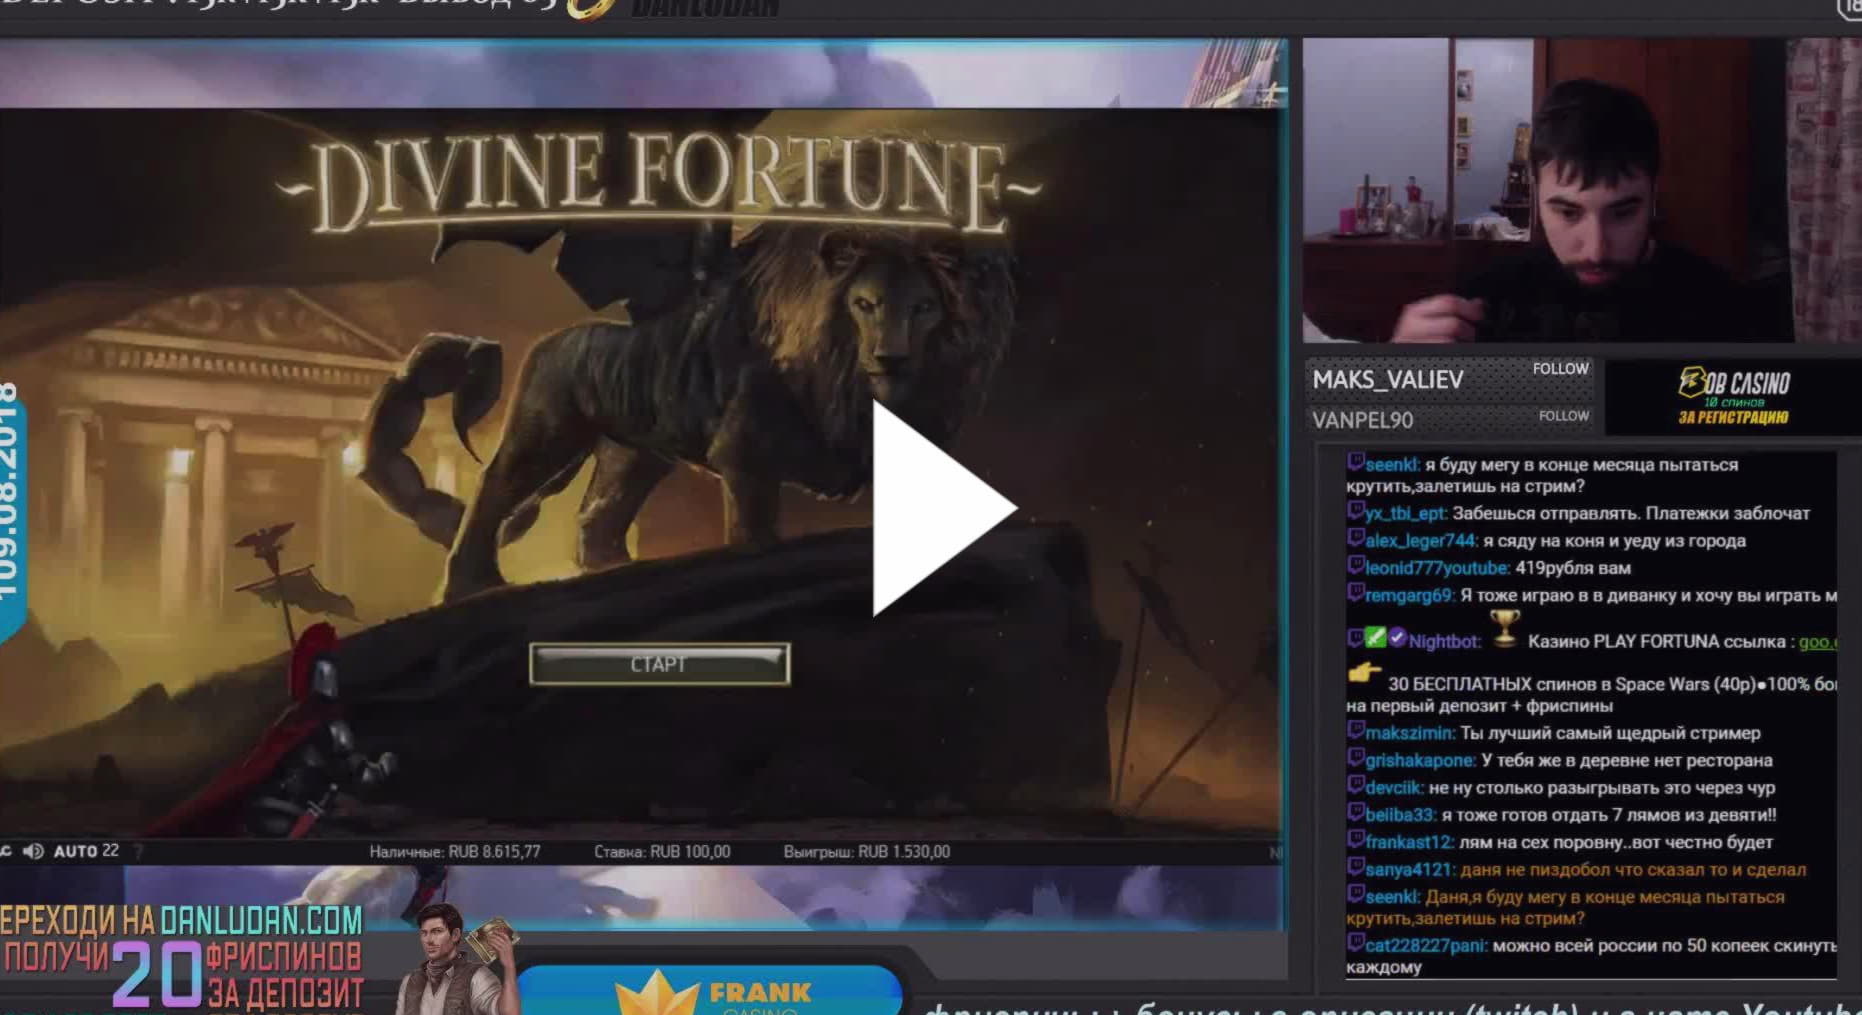This screenshot has width=1862, height=1015.
Task: Open alex_leger744 user in chat
Action: pos(1421,541)
